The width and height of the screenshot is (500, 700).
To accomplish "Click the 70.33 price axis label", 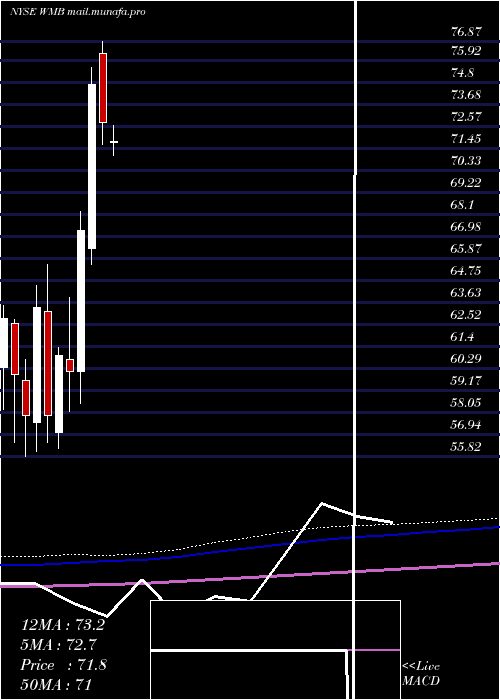I will point(466,161).
